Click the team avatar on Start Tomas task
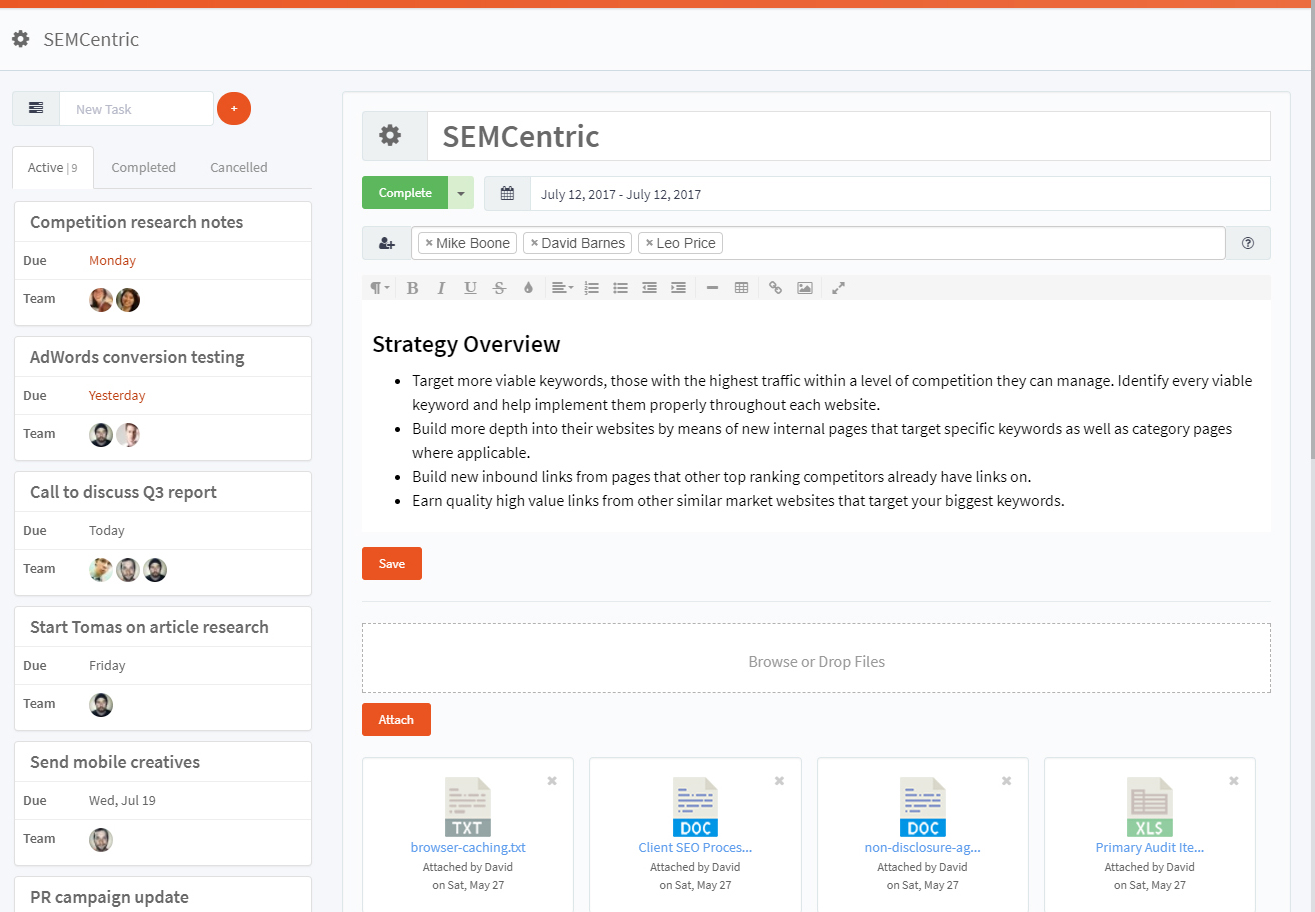 (101, 704)
